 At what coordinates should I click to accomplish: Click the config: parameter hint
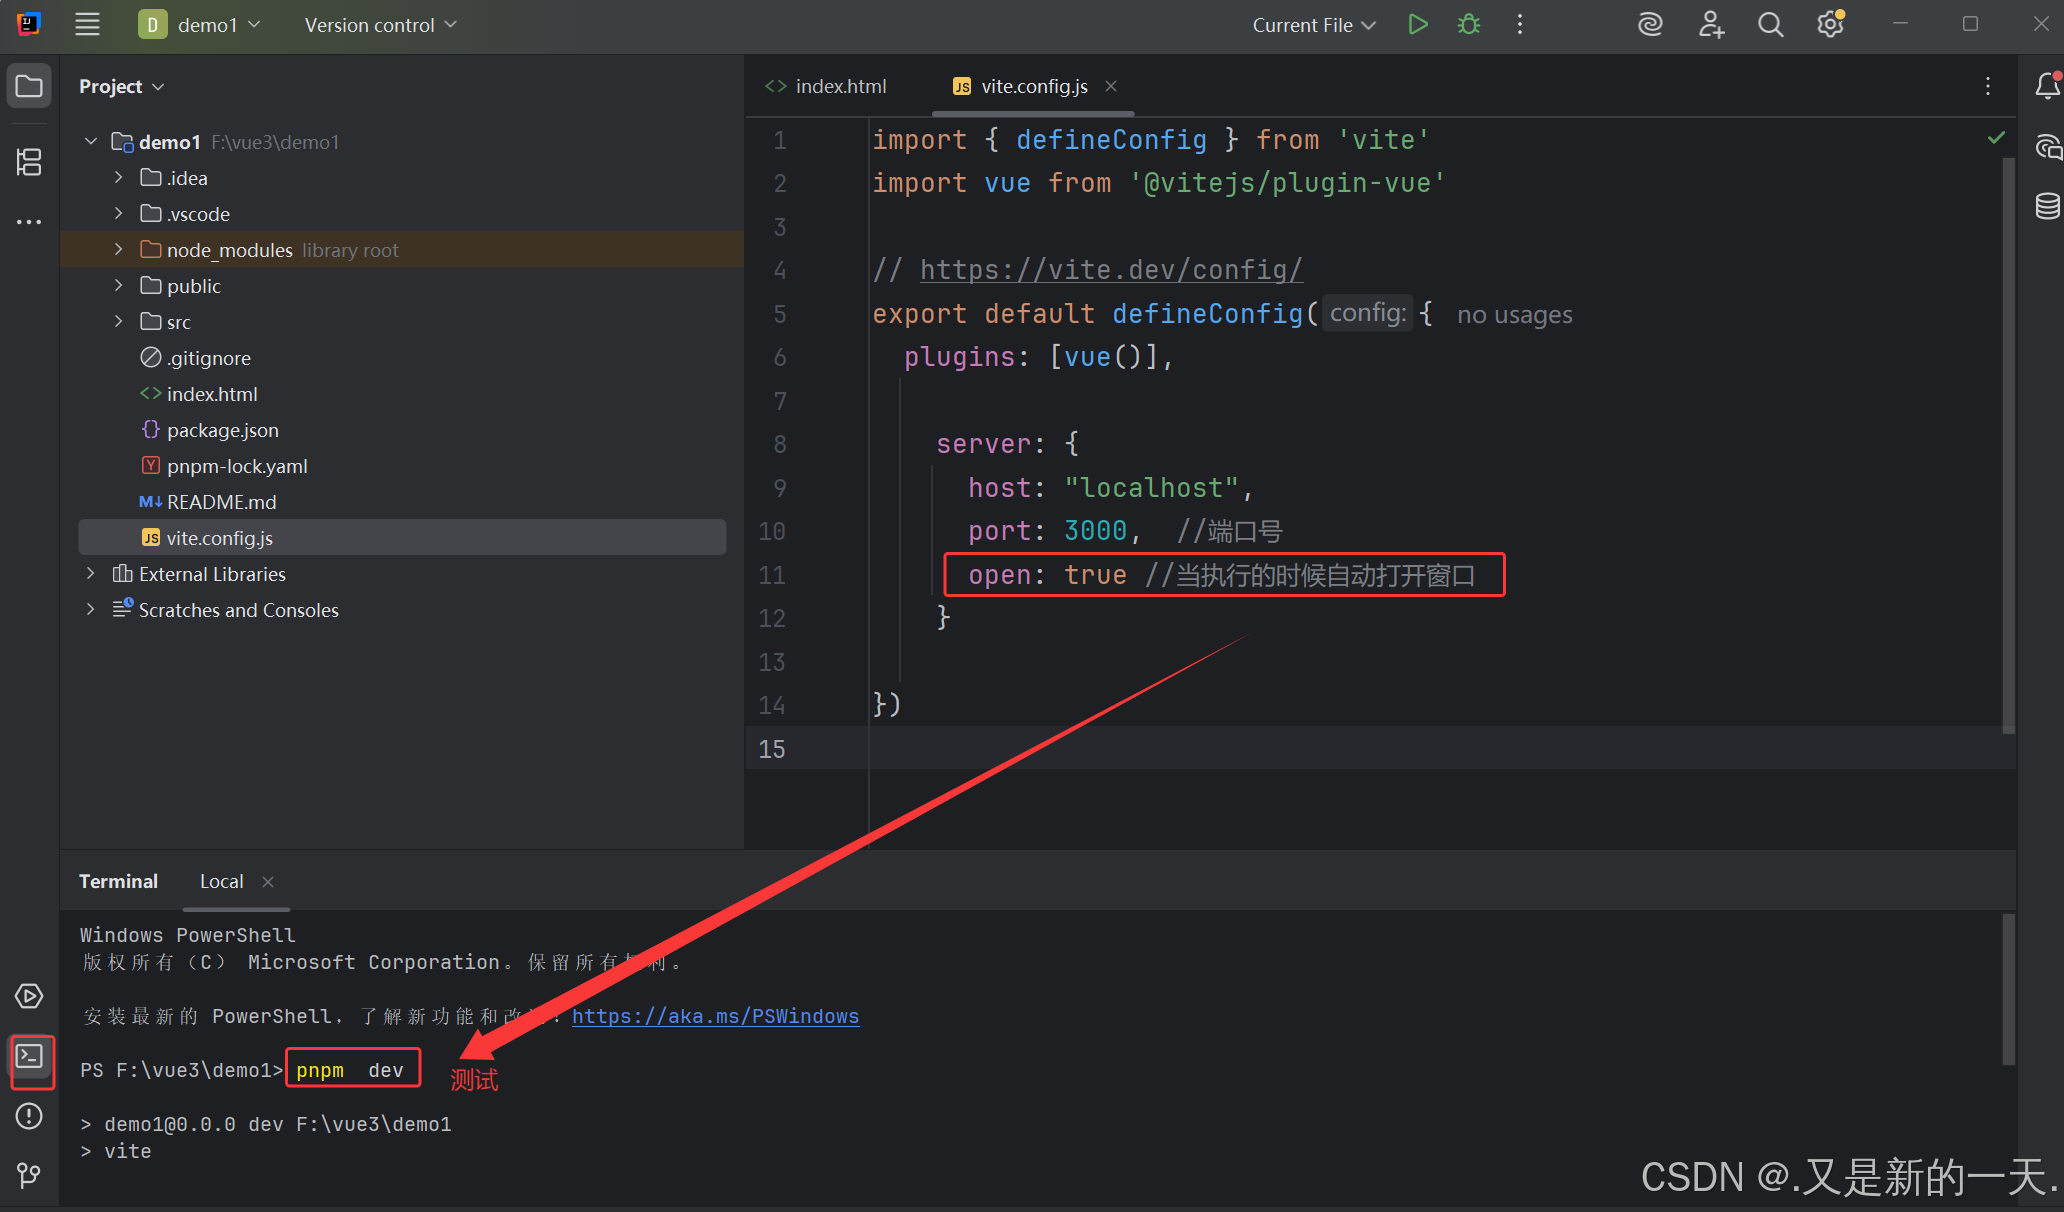click(x=1368, y=313)
